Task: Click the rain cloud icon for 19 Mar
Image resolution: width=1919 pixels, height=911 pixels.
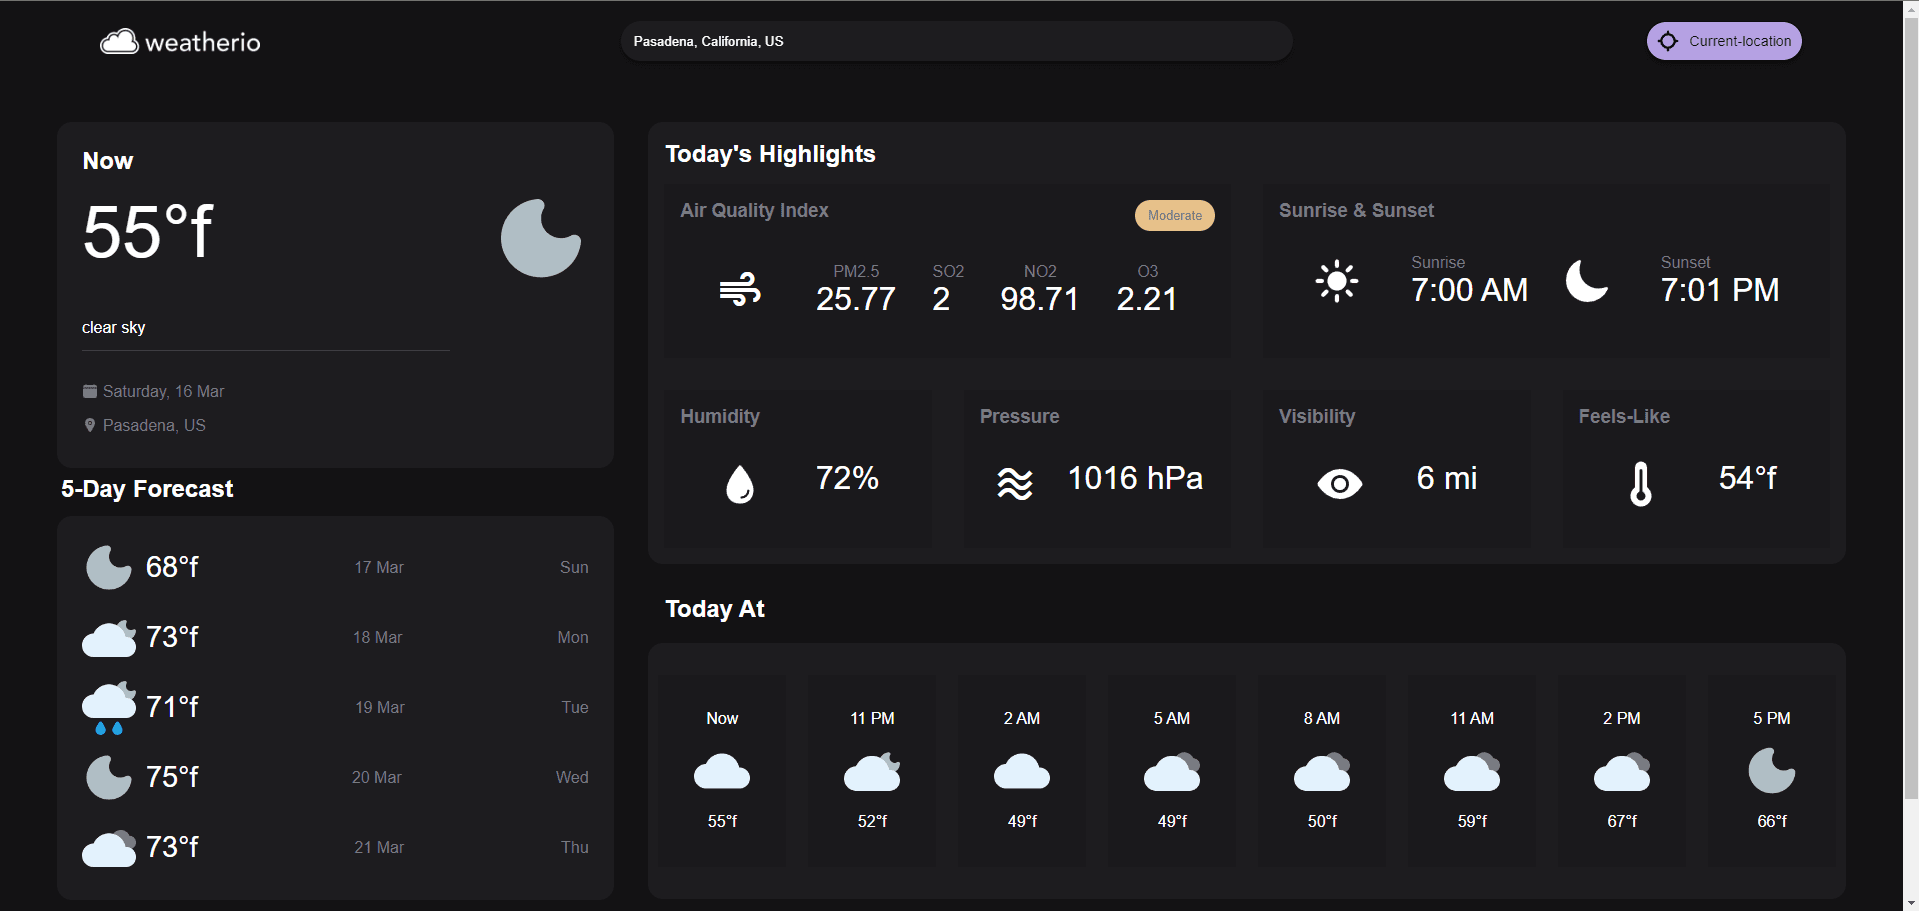Action: tap(108, 708)
